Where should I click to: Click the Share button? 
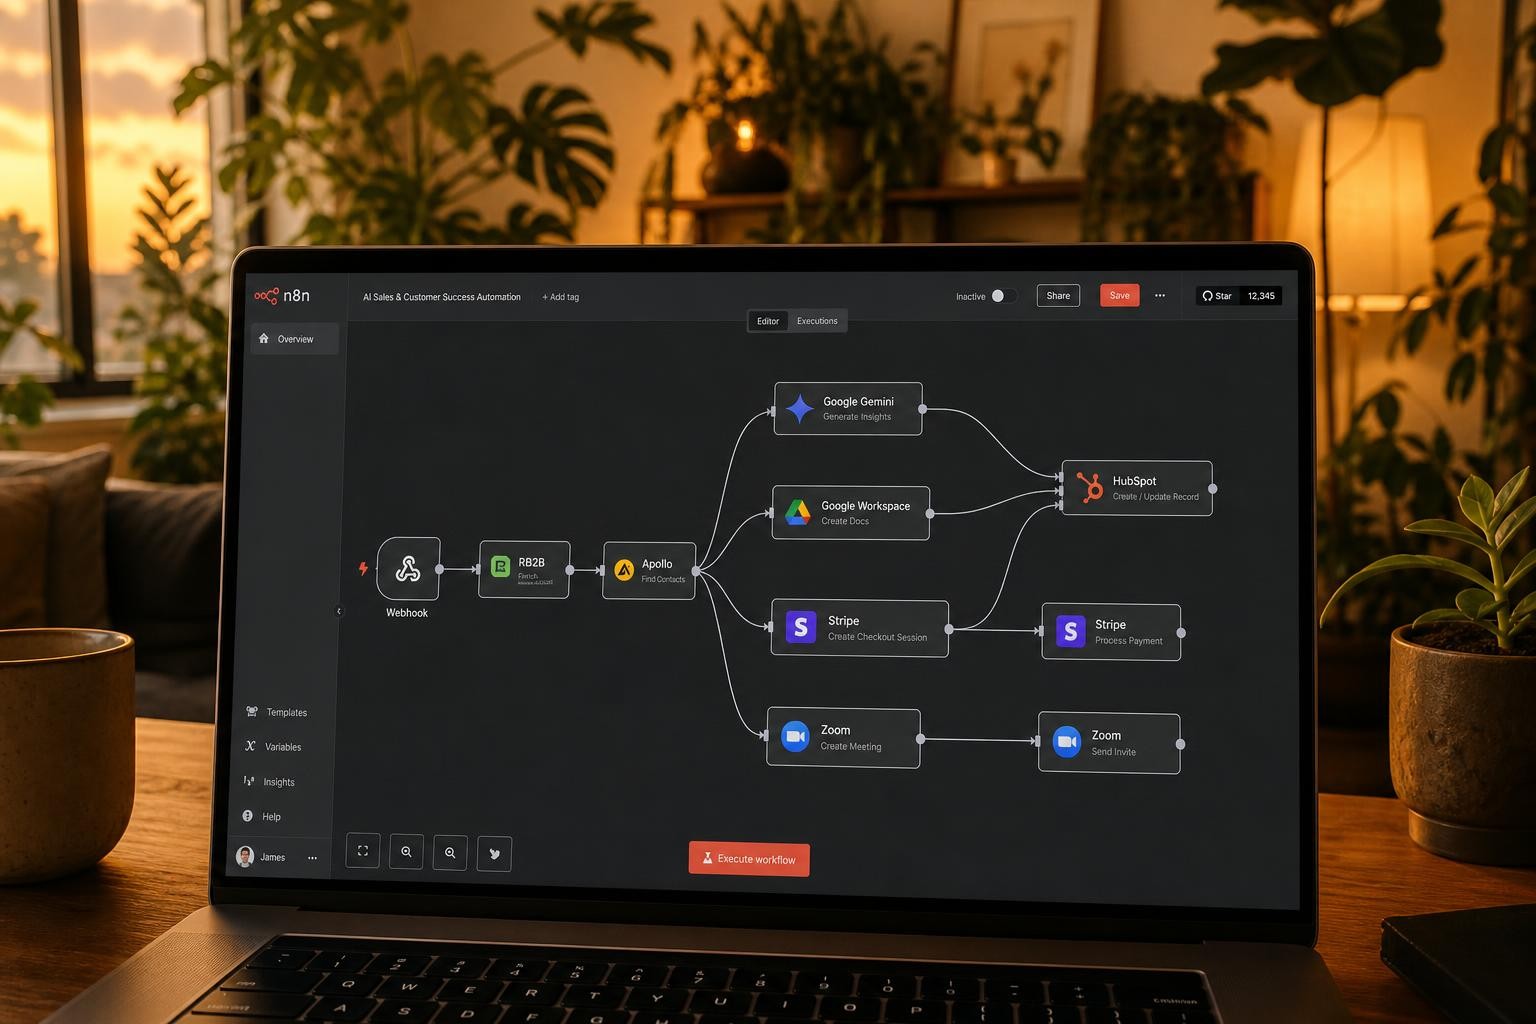1058,295
